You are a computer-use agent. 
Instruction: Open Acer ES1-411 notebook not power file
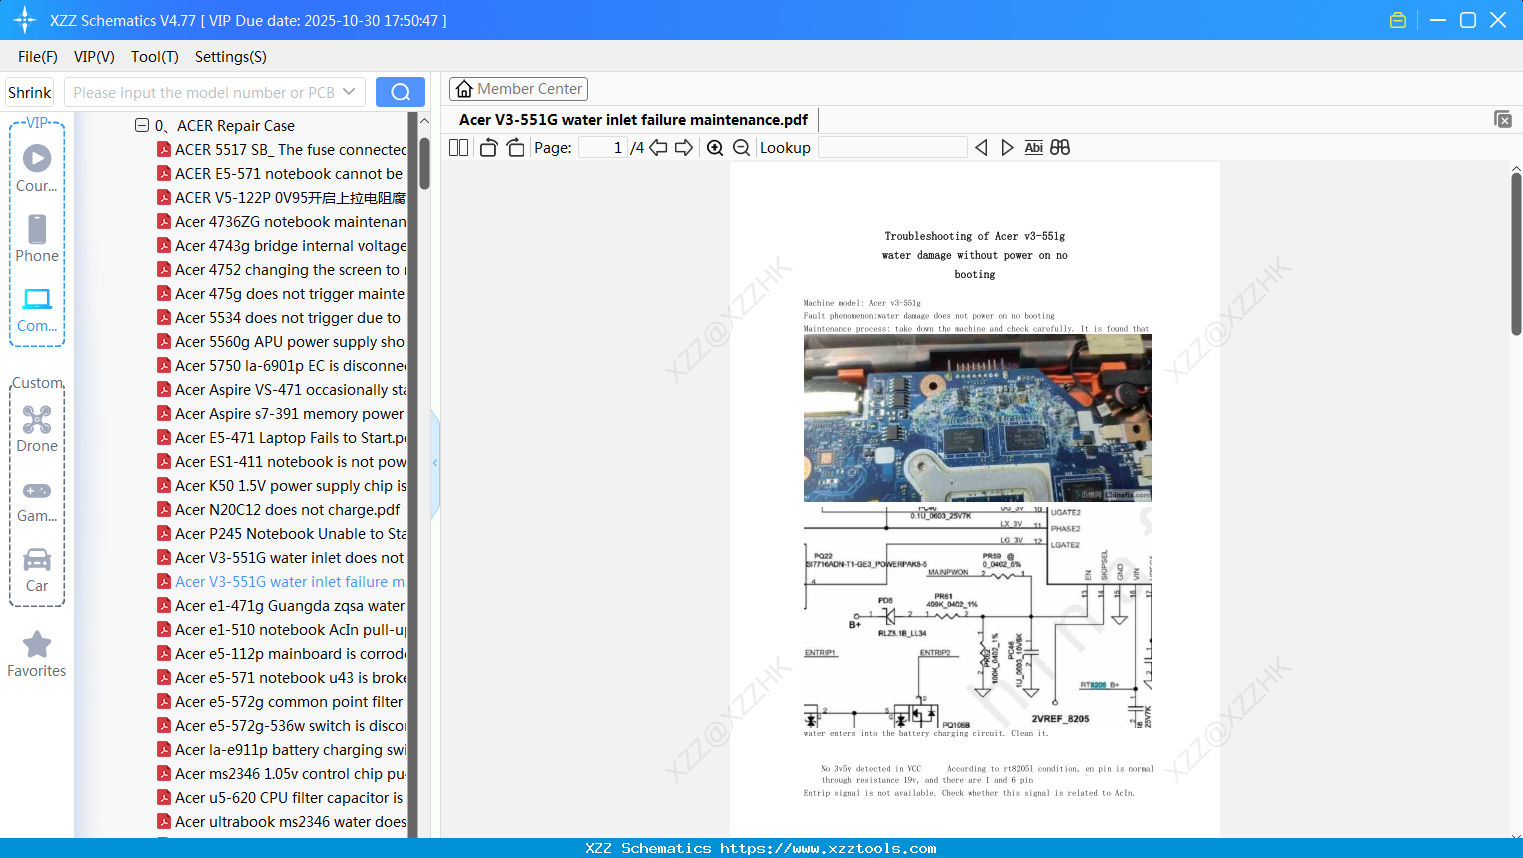coord(282,461)
